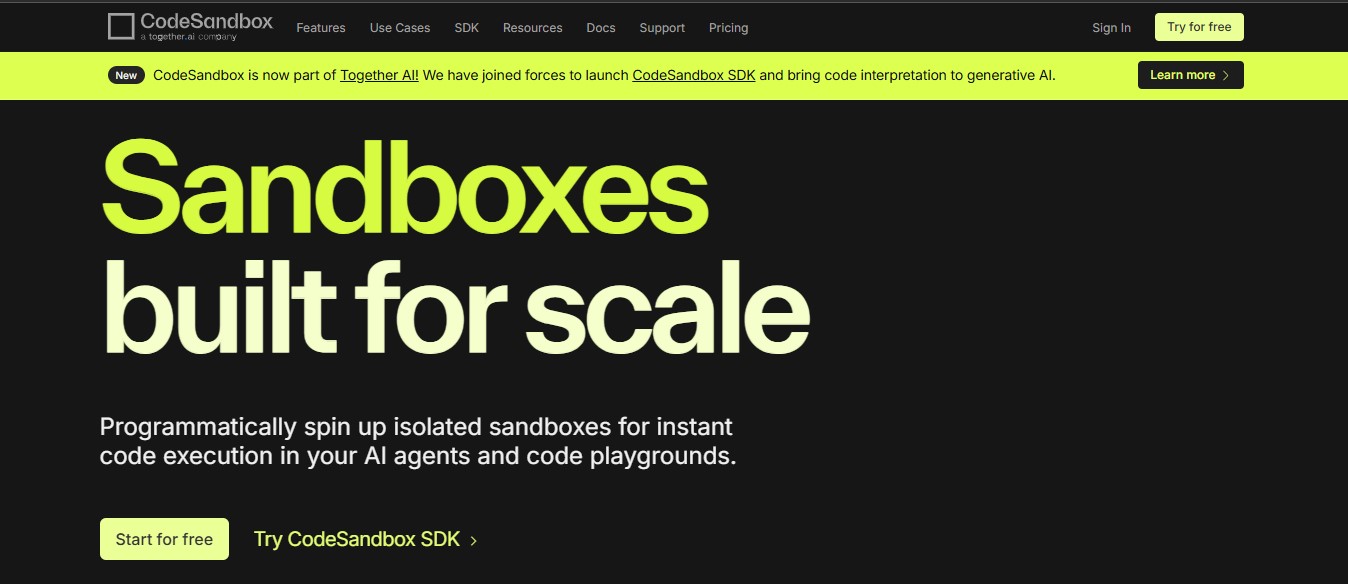Viewport: 1348px width, 585px height.
Task: Click Sign In in the header
Action: click(x=1111, y=28)
